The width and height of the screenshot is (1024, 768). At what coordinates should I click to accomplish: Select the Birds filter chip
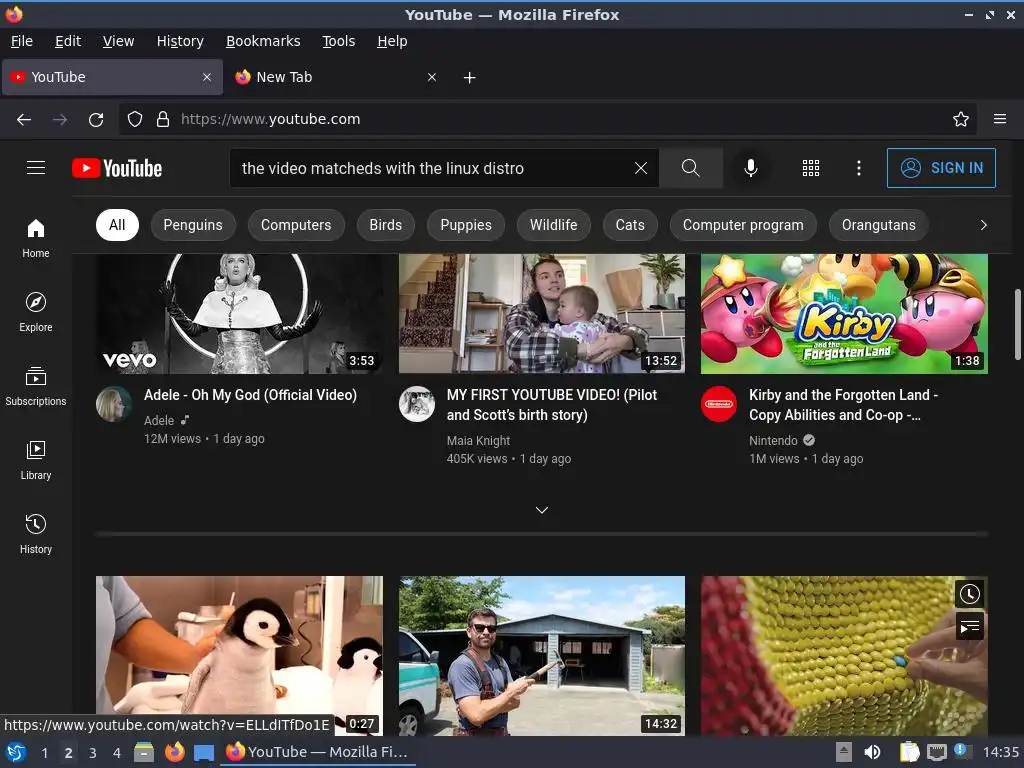pos(385,225)
